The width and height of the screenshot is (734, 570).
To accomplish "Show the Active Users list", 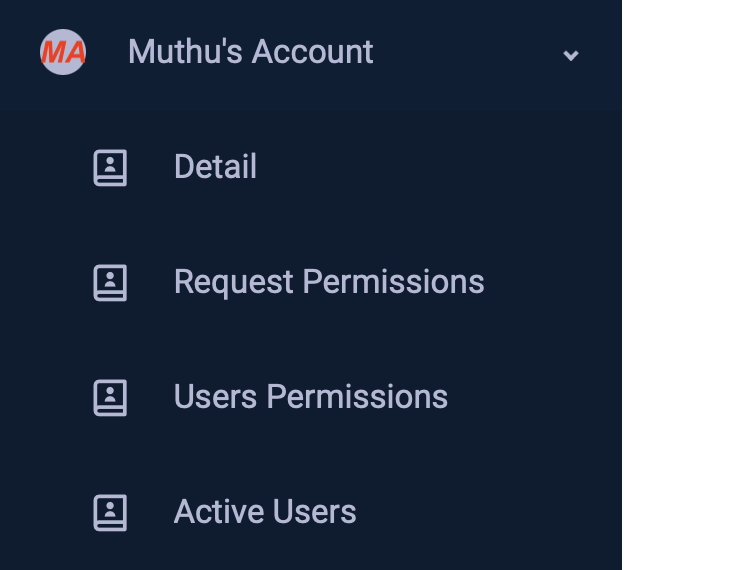I will click(265, 512).
